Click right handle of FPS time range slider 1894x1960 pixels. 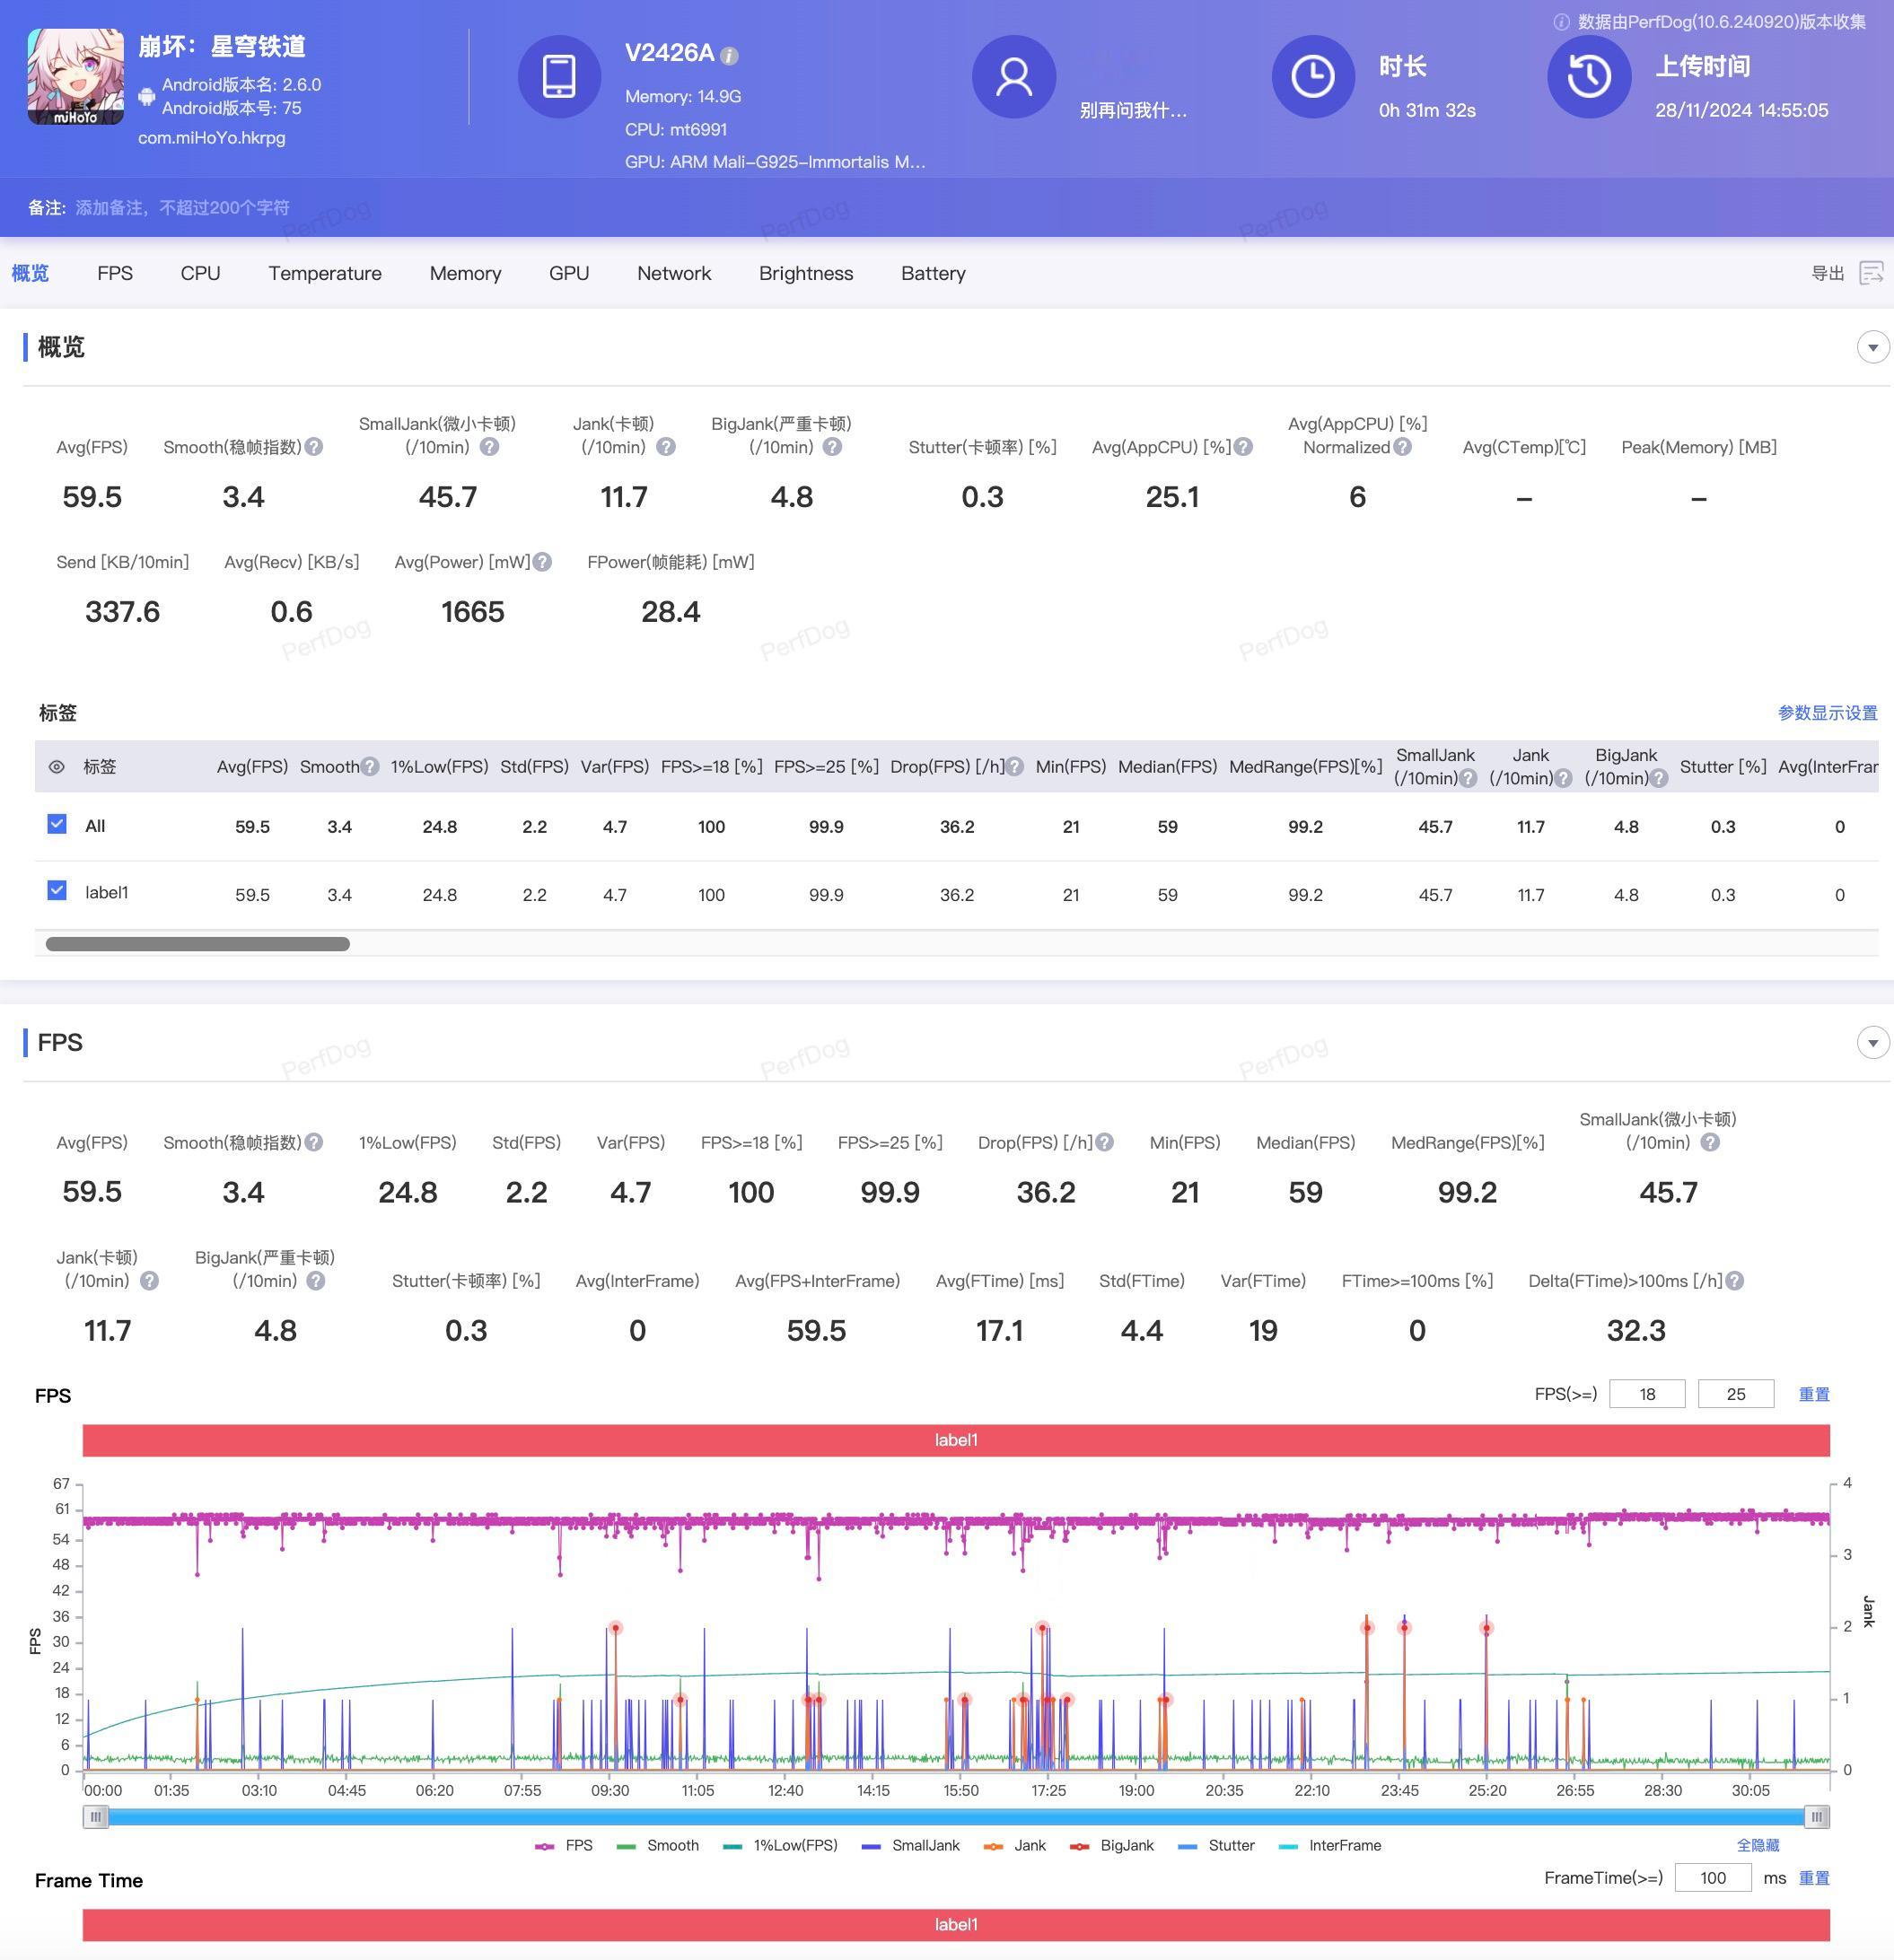pyautogui.click(x=1817, y=1816)
